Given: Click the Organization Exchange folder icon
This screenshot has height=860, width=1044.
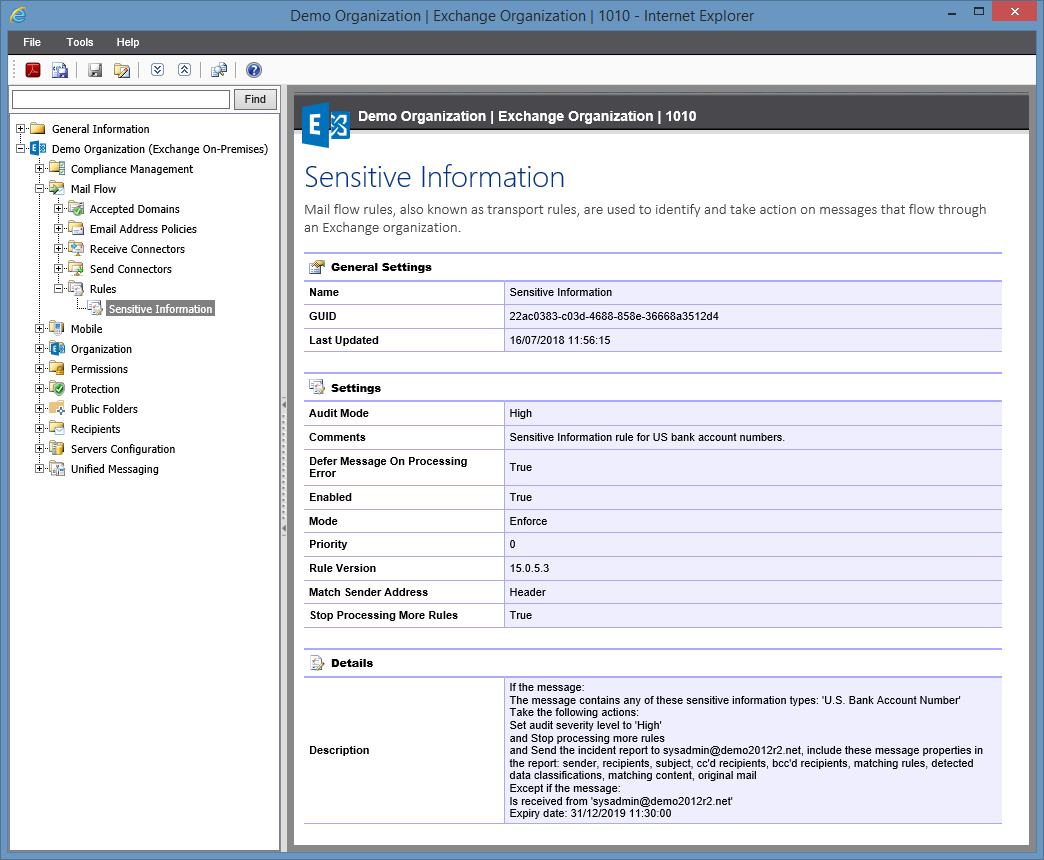Looking at the screenshot, I should coord(57,349).
